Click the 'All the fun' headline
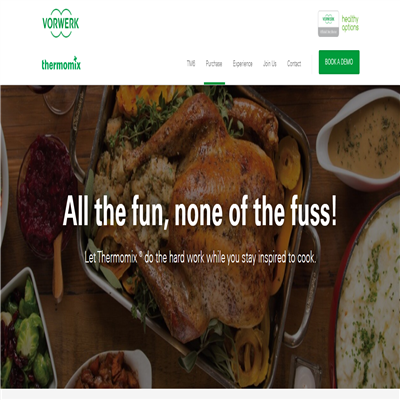This screenshot has height=400, width=400. [200, 211]
